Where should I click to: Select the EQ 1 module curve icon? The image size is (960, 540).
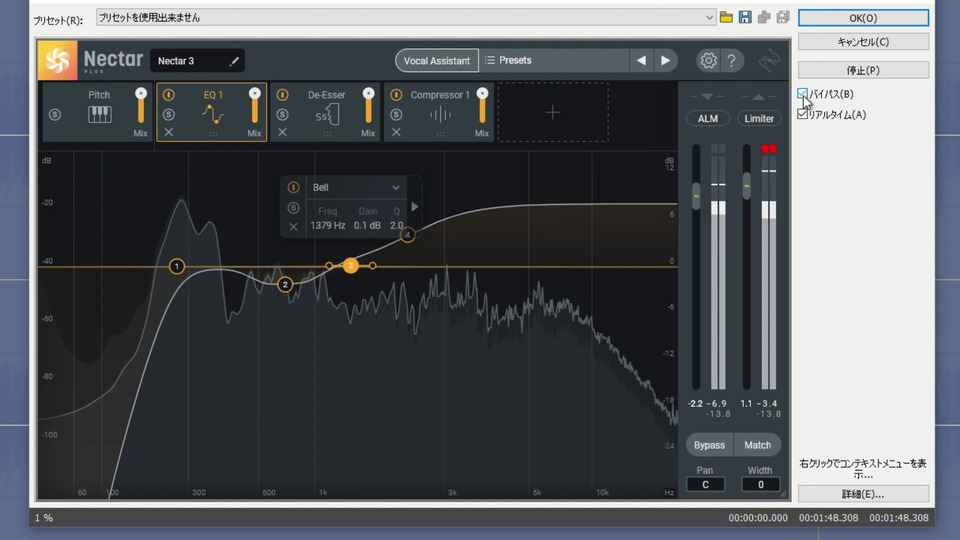tap(212, 114)
